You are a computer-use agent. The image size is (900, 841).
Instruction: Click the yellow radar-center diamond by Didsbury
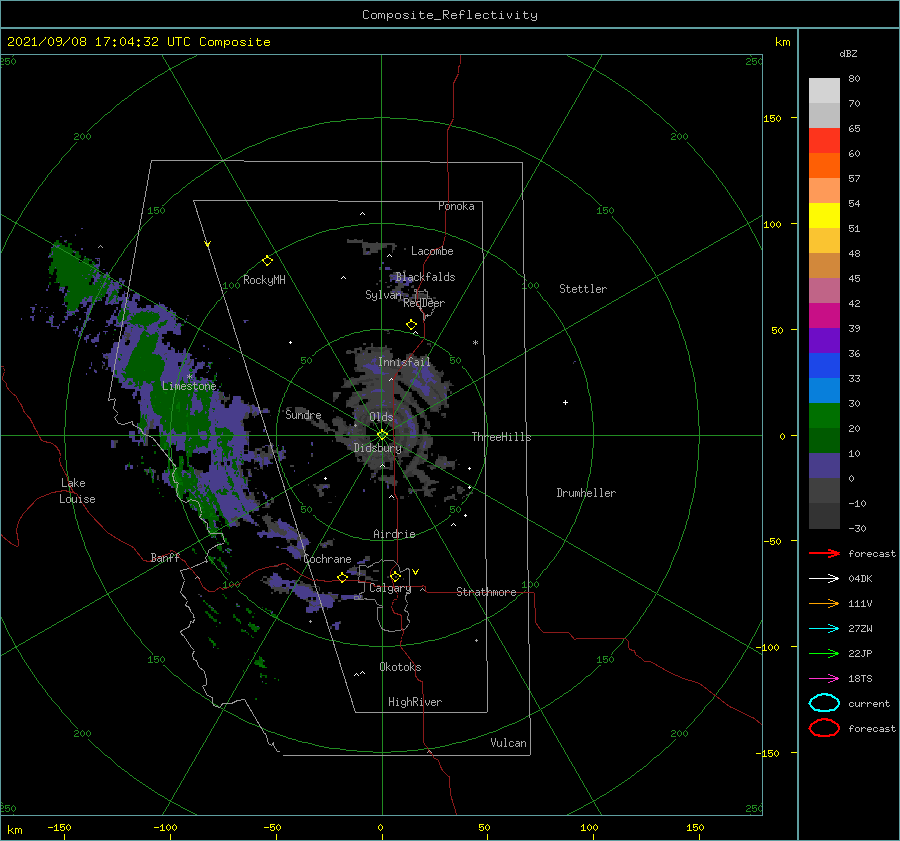382,435
